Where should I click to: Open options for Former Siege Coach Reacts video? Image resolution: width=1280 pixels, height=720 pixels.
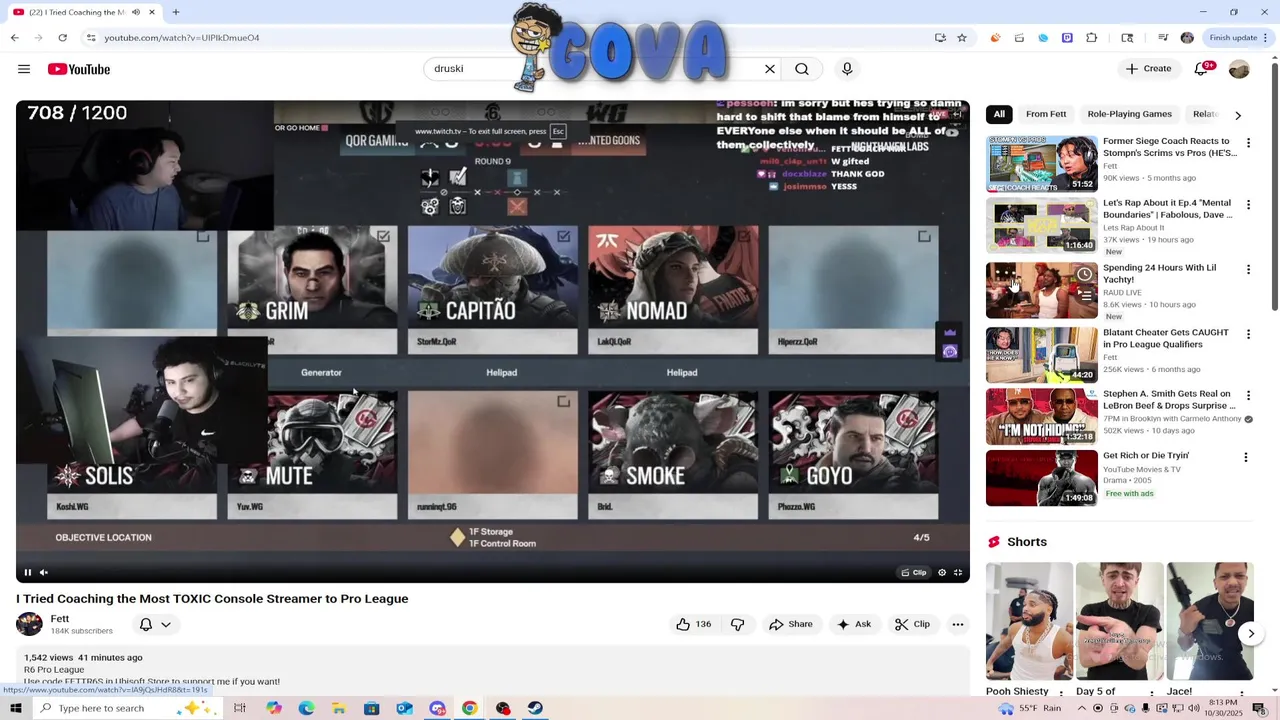coord(1248,143)
